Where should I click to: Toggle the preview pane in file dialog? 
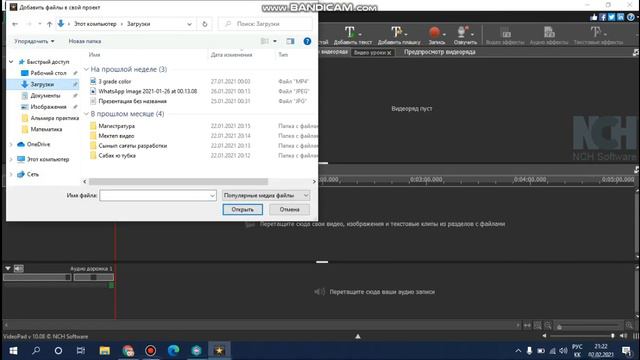290,41
